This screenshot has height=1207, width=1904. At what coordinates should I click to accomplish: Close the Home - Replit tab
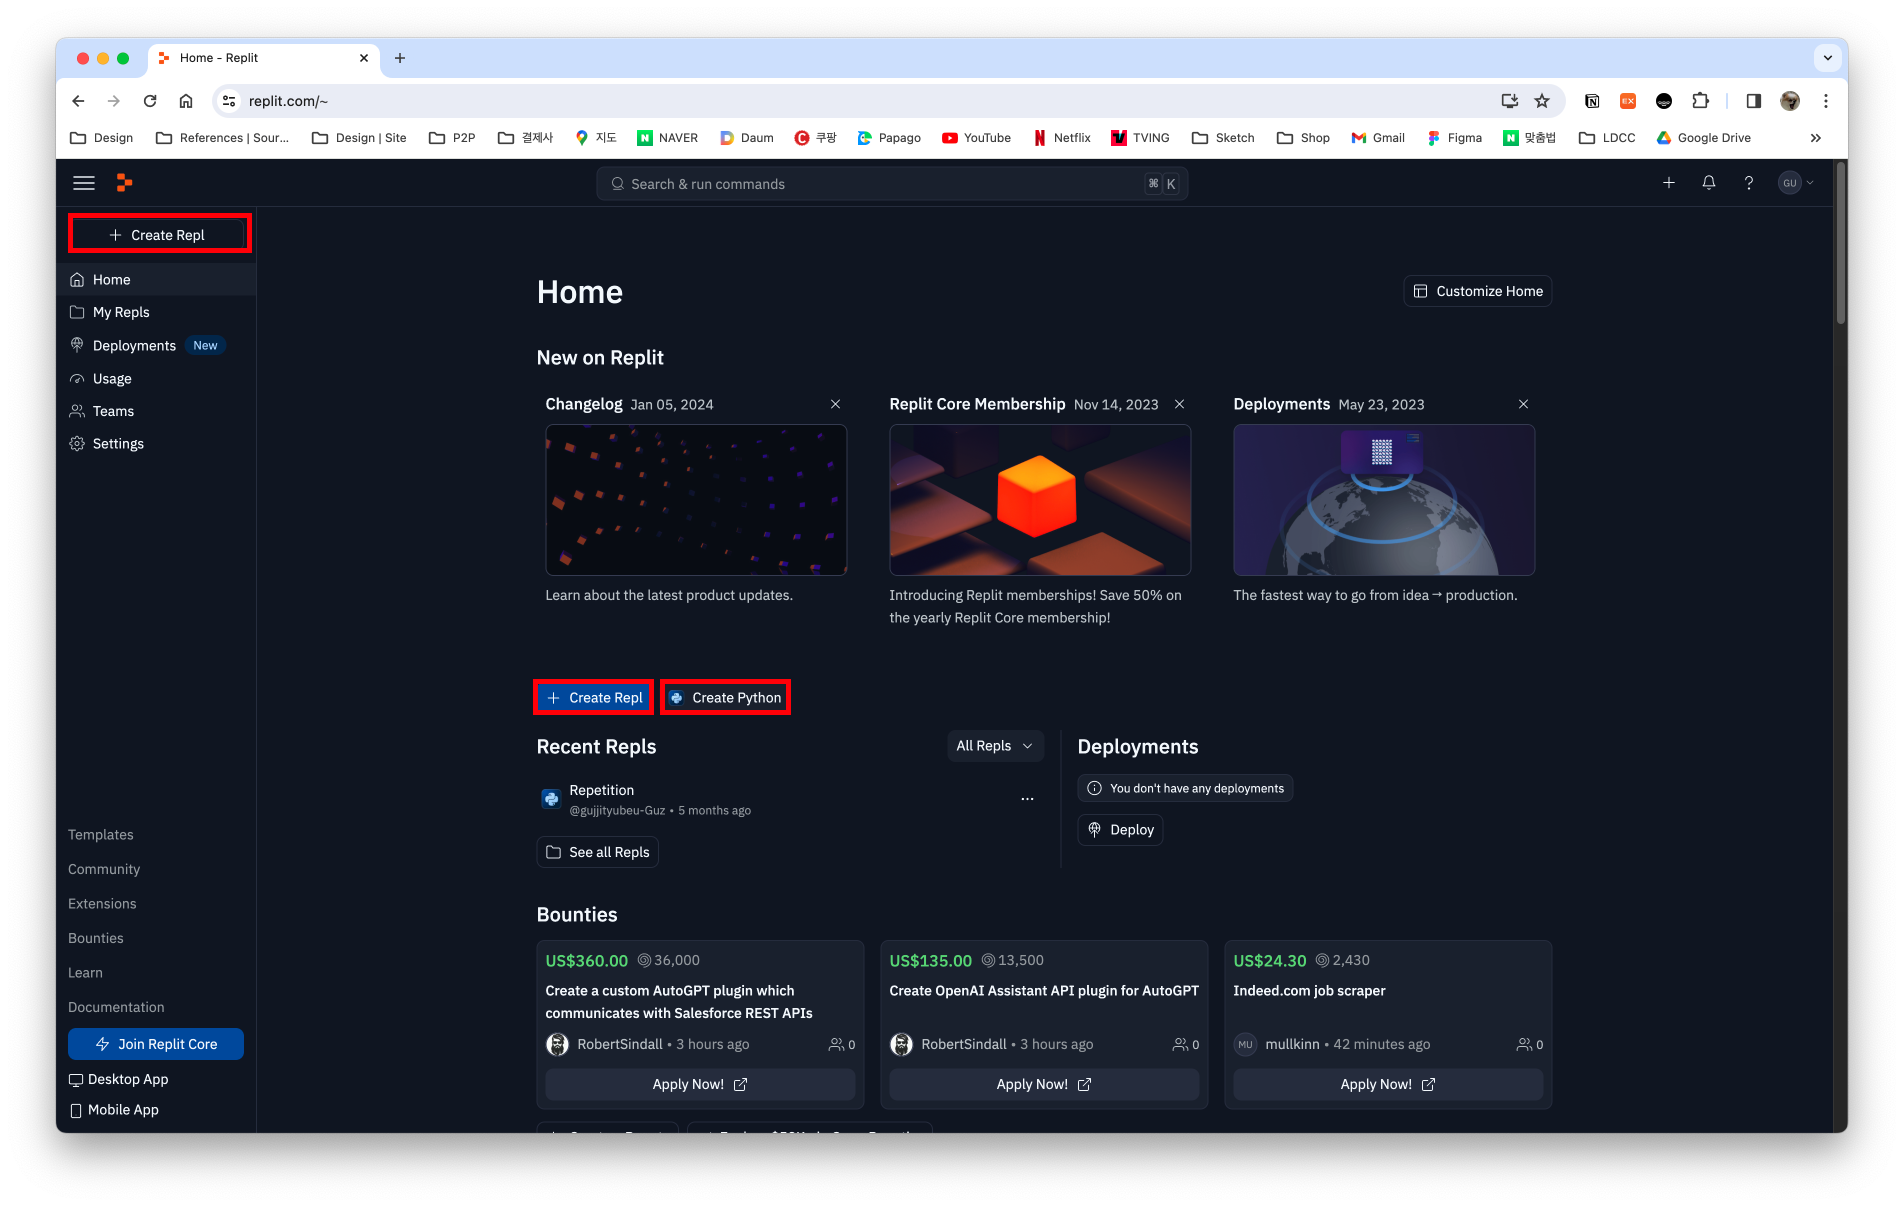tap(364, 58)
